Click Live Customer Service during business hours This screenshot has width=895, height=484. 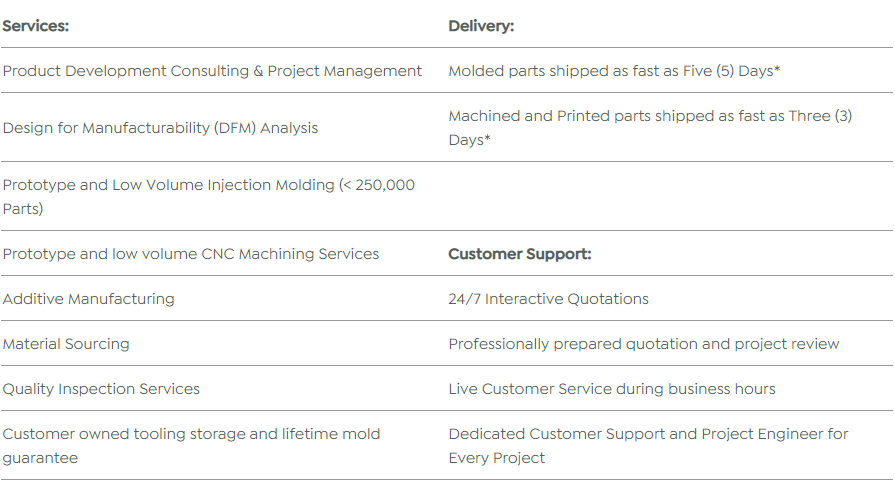click(x=612, y=389)
